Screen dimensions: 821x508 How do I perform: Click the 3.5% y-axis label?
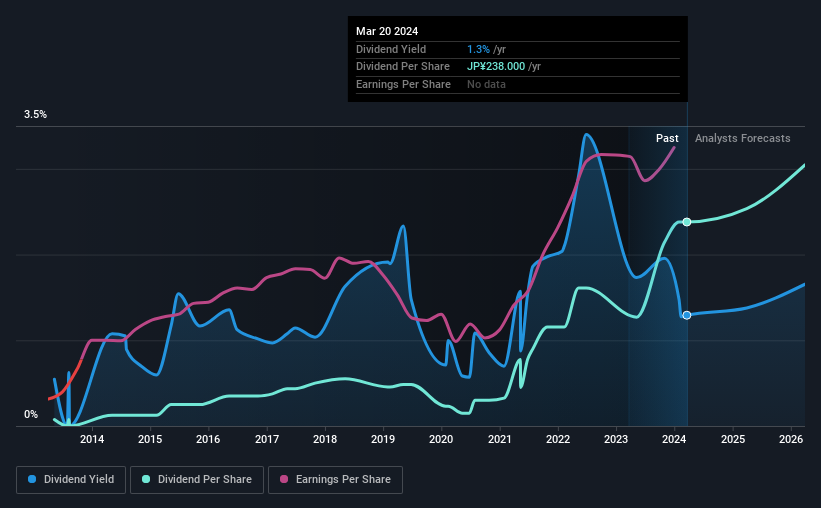click(35, 114)
